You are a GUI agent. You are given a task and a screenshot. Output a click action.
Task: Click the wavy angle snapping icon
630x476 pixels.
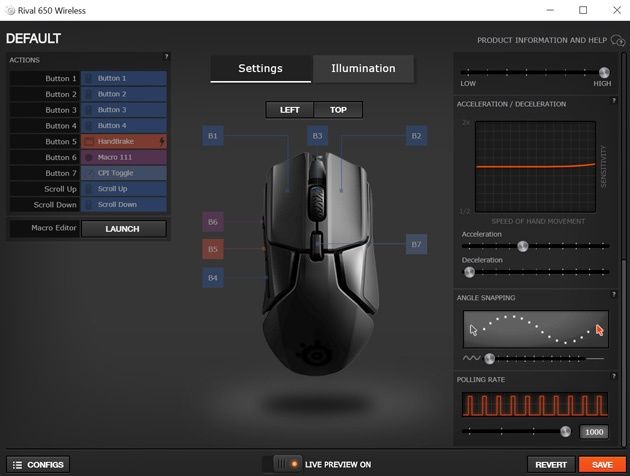click(471, 358)
